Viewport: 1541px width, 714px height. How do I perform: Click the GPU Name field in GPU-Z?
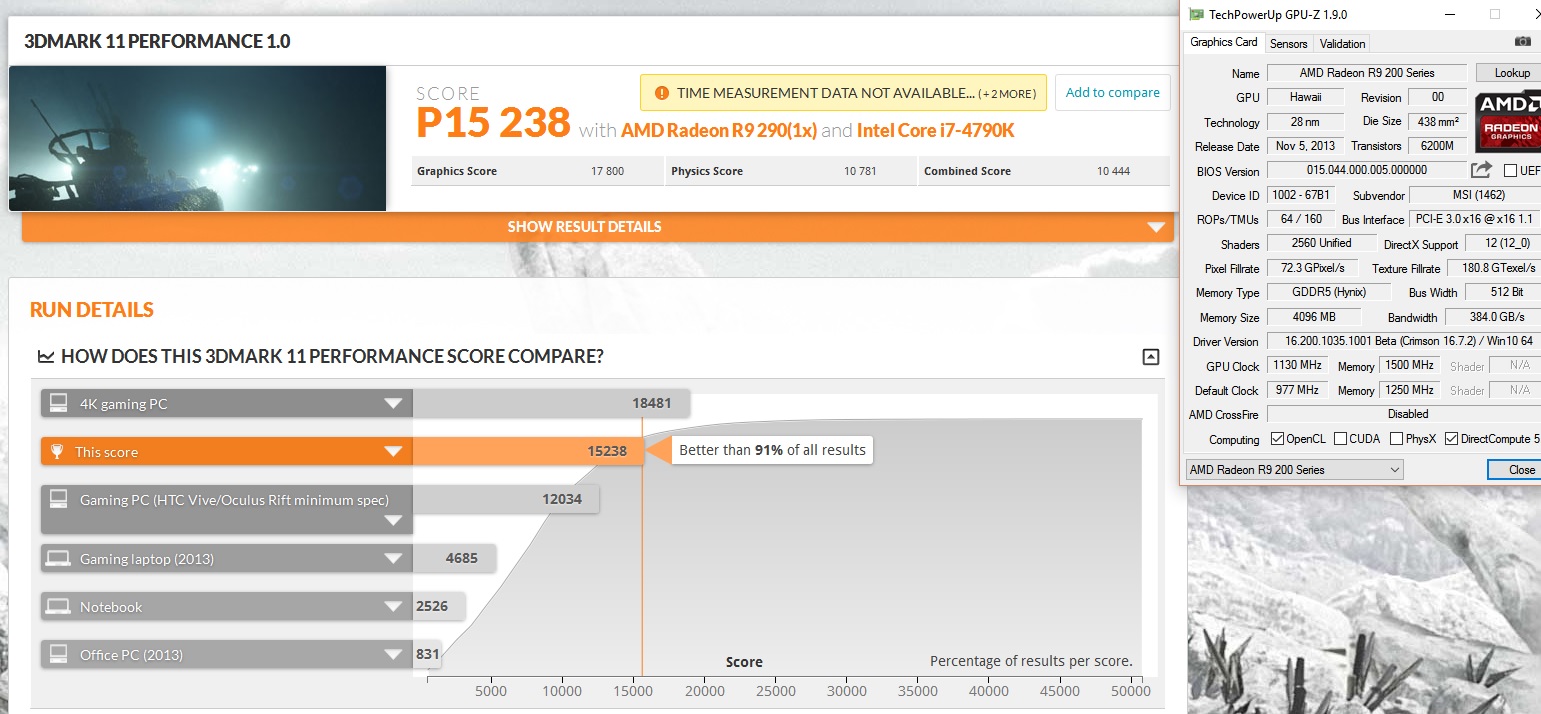pos(1367,73)
